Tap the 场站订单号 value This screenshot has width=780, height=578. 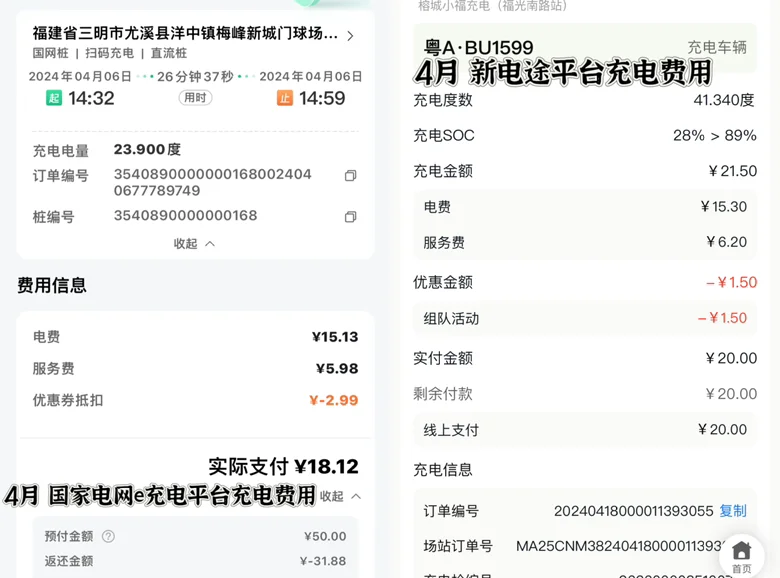pos(620,546)
